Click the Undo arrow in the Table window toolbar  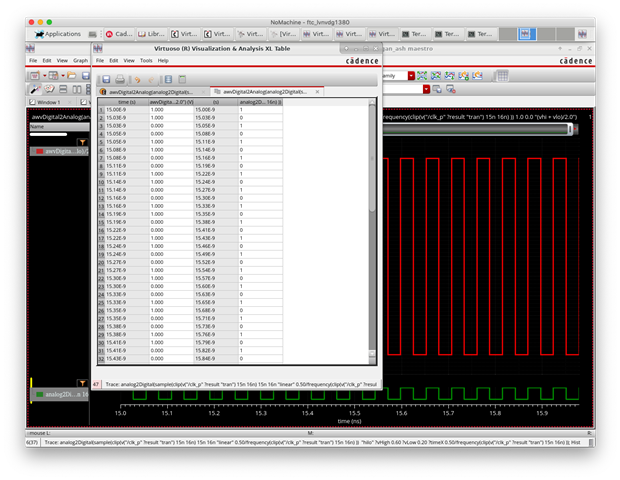pyautogui.click(x=137, y=80)
